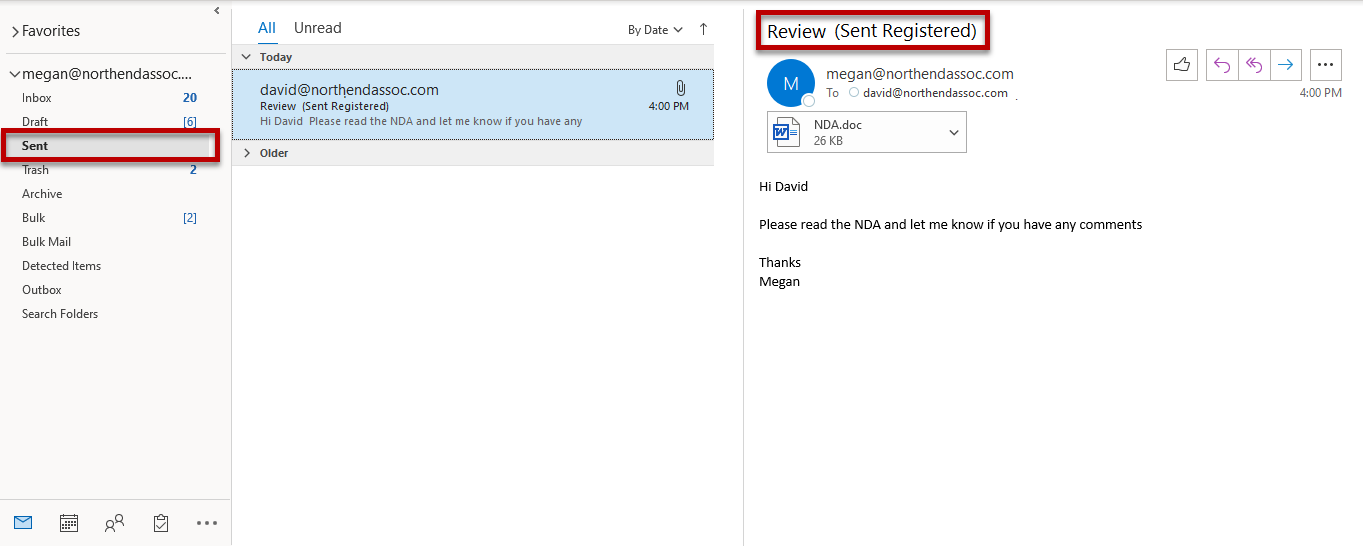This screenshot has height=546, width=1363.
Task: Open the People contacts icon
Action: [x=115, y=522]
